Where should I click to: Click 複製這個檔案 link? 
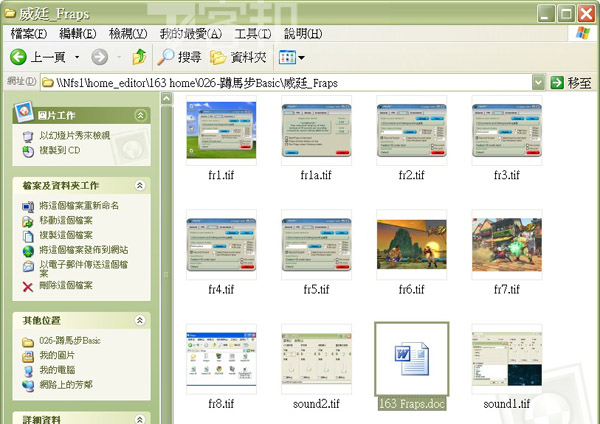click(66, 235)
